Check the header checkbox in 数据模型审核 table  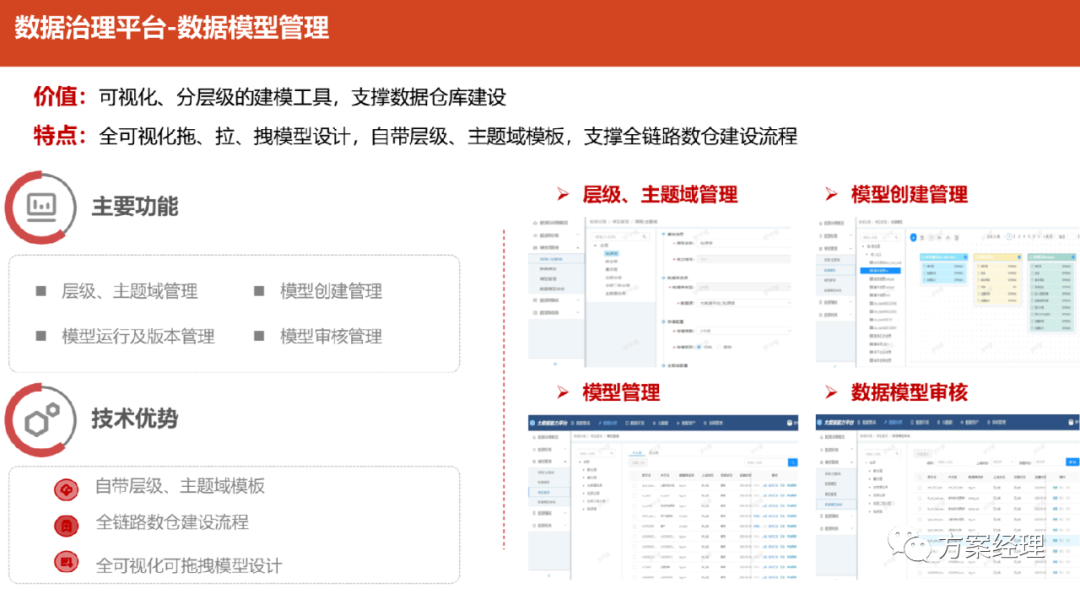coord(918,477)
